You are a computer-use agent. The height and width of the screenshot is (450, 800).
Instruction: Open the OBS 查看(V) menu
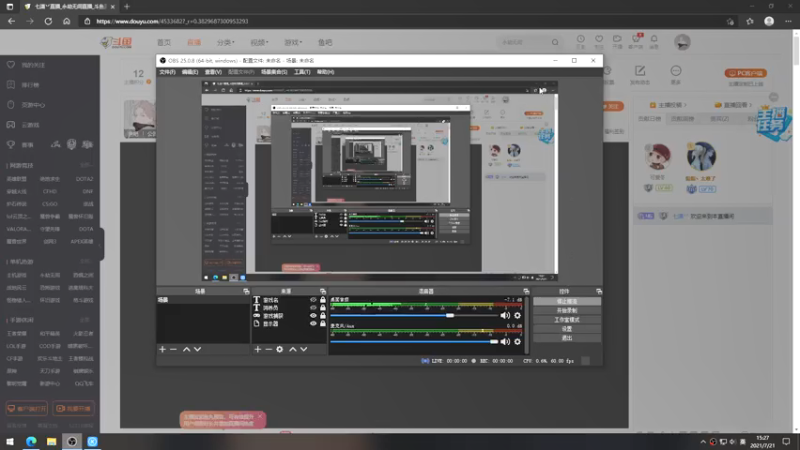click(213, 72)
